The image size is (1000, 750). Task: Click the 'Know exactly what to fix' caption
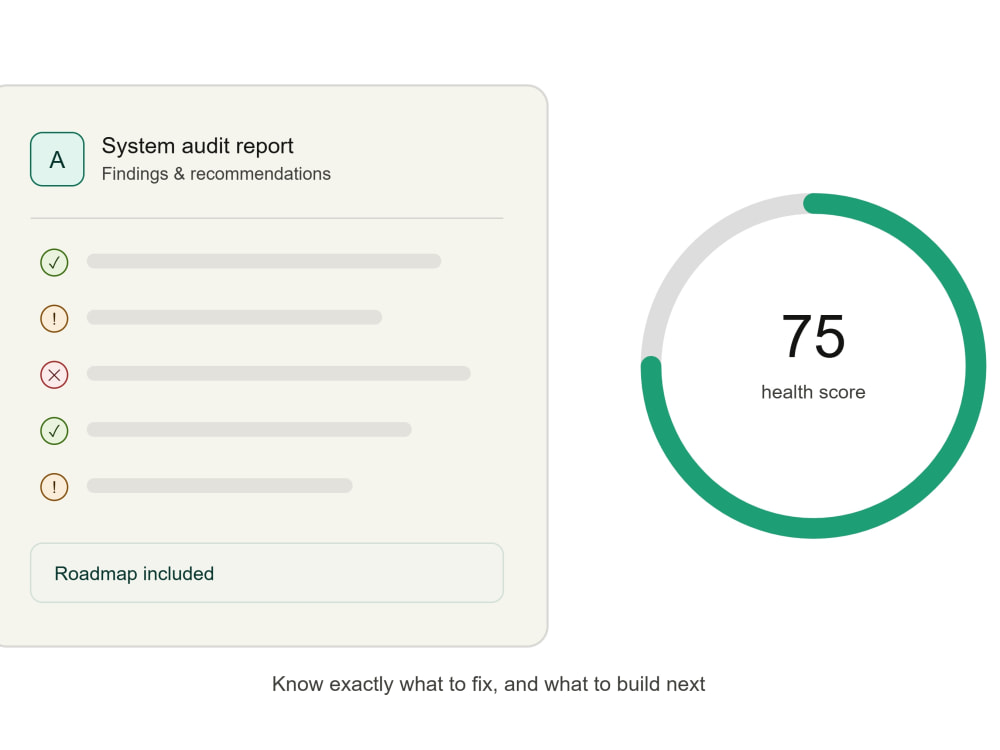489,684
